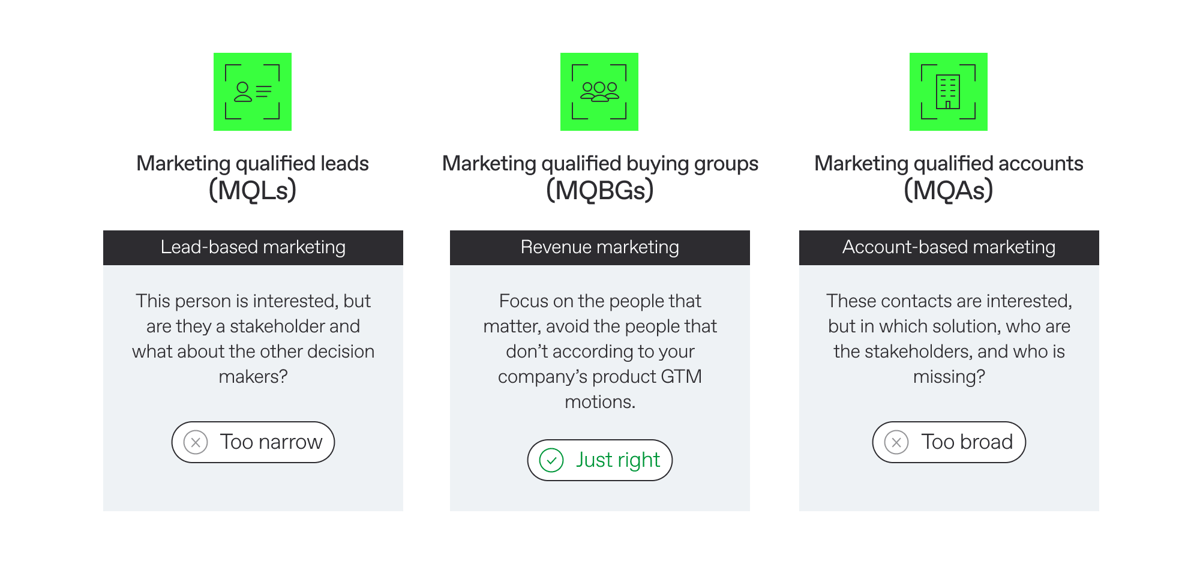Click the green buying group people icon
The height and width of the screenshot is (564, 1200).
(x=599, y=92)
